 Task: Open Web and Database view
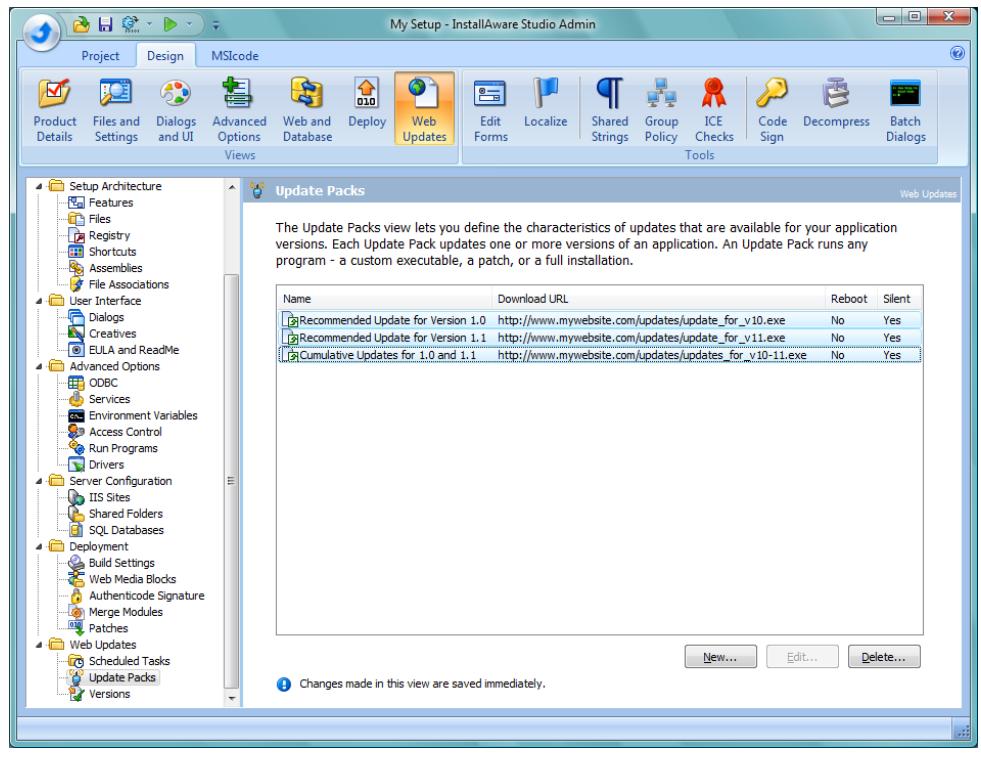[307, 110]
